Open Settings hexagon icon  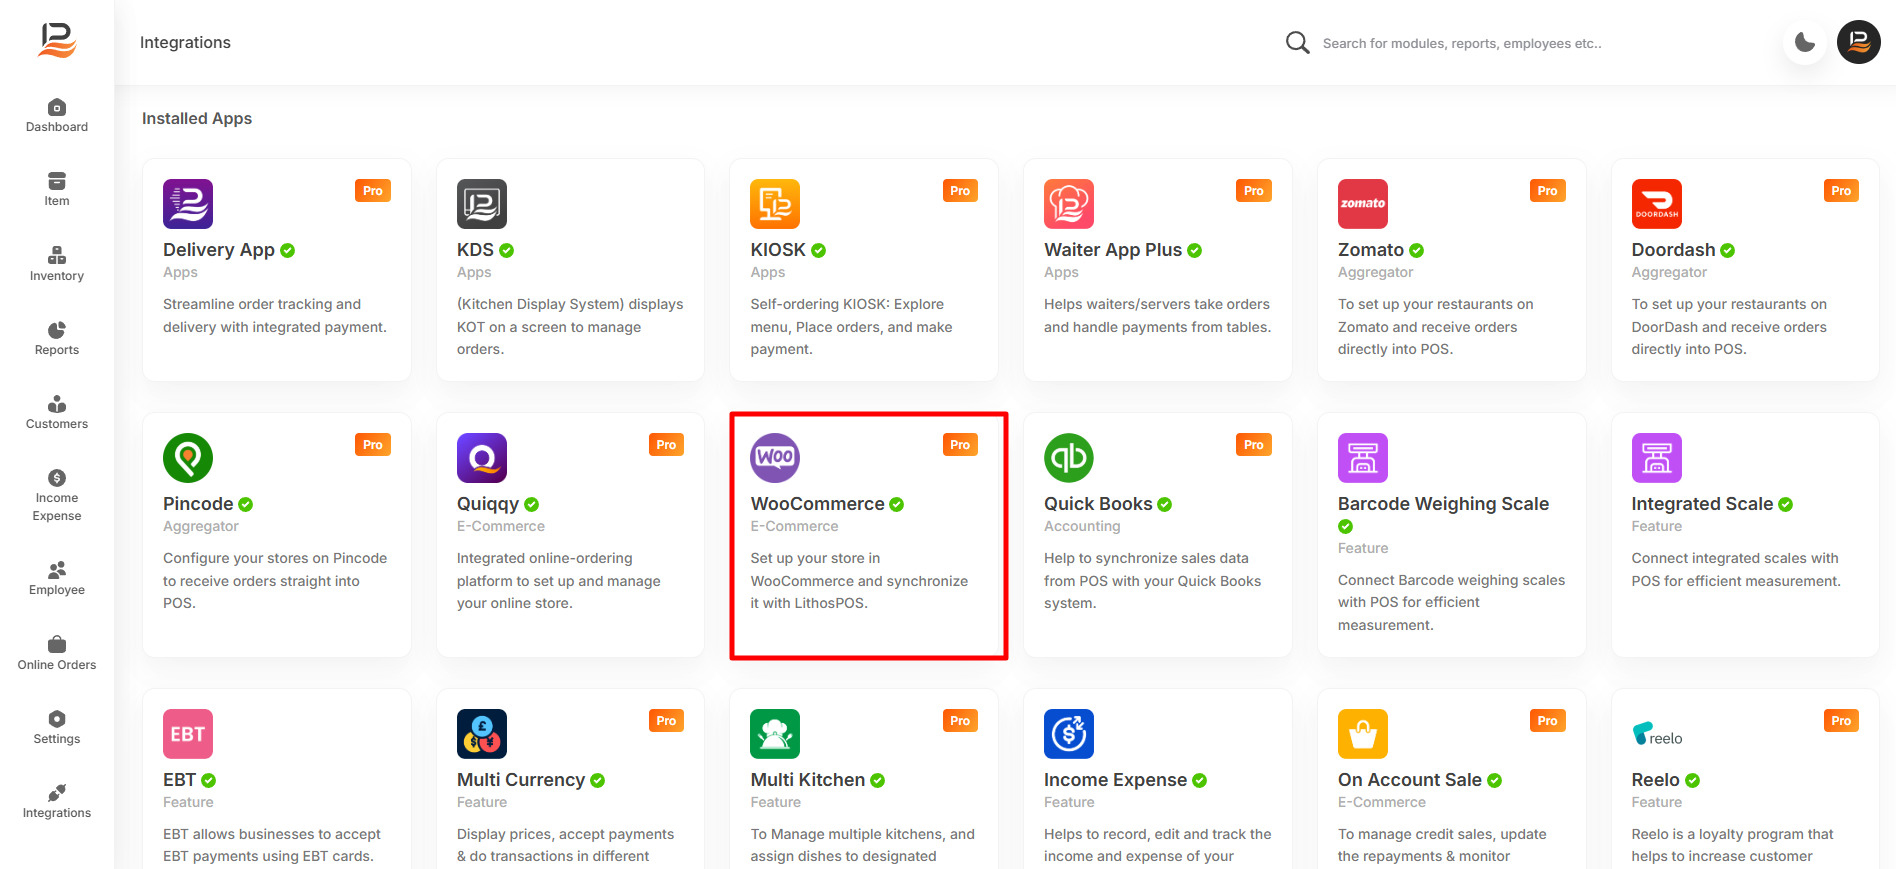pyautogui.click(x=57, y=719)
